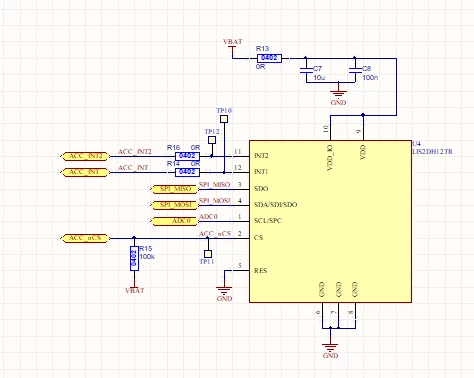Click test point TP11 square

(x=208, y=254)
